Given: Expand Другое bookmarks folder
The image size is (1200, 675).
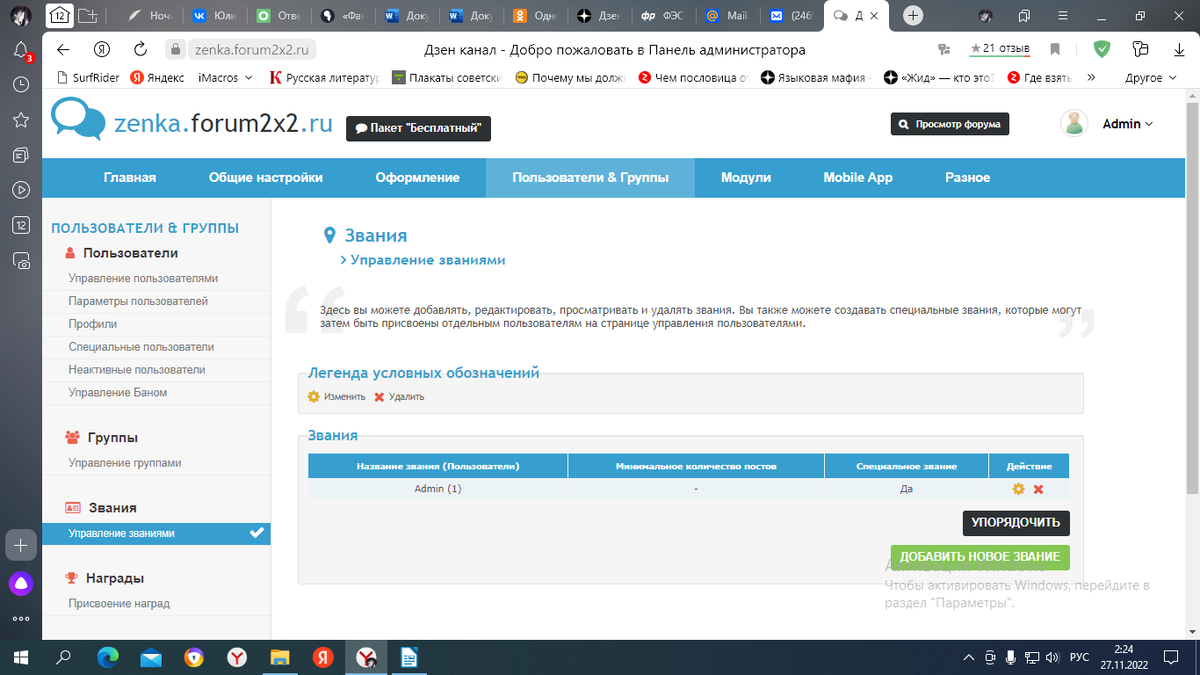Looking at the screenshot, I should point(1149,77).
